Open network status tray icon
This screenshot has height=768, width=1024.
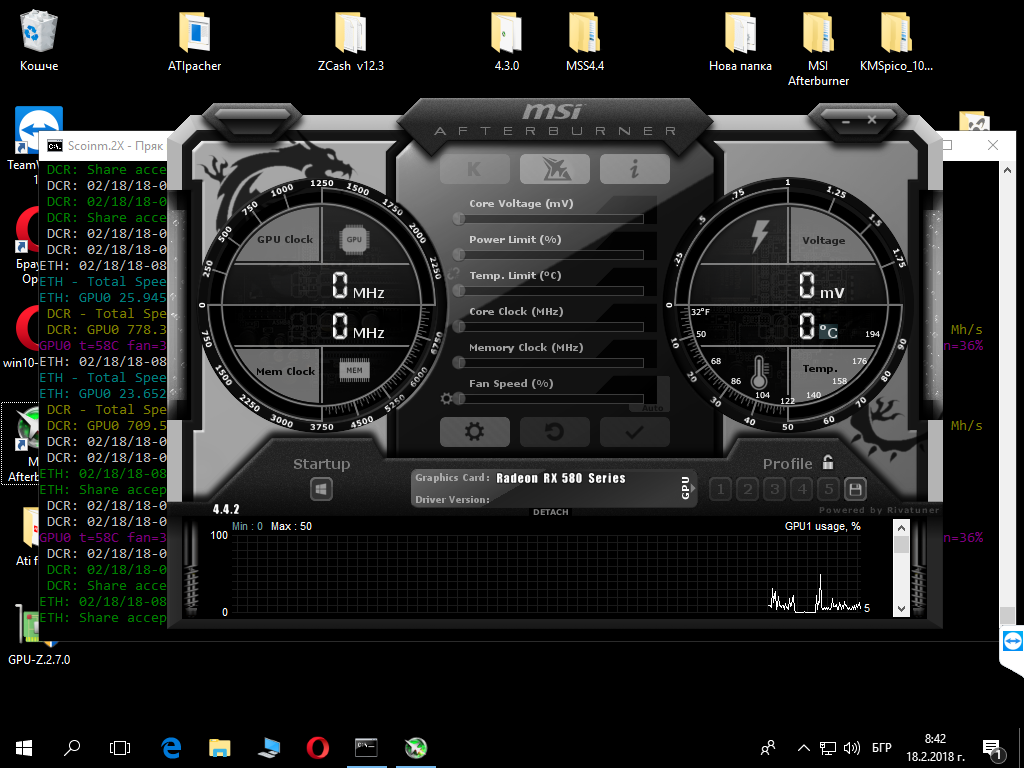click(x=828, y=748)
